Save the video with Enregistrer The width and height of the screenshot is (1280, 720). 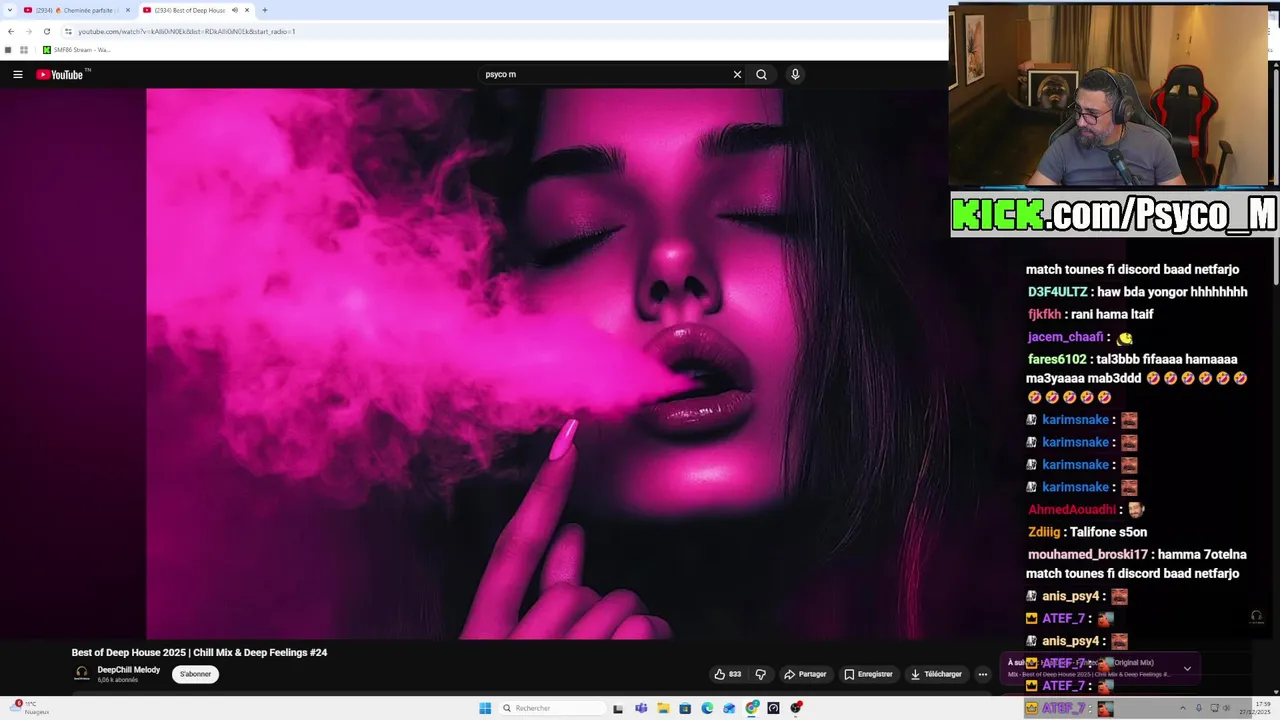[868, 674]
